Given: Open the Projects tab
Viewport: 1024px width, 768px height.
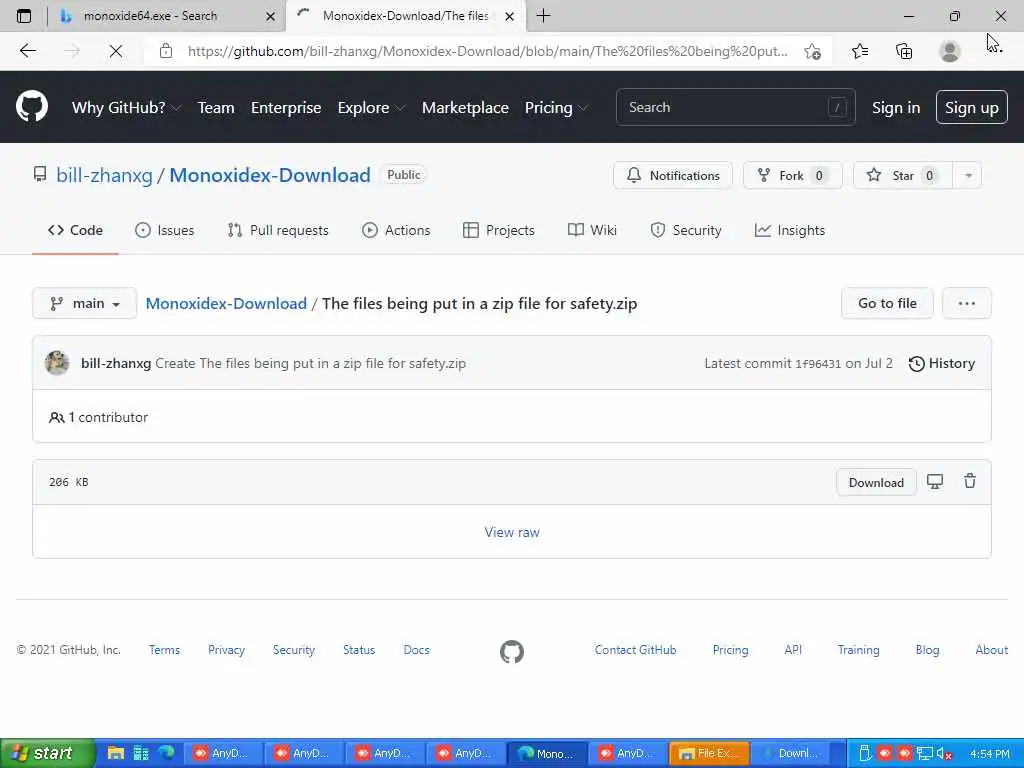Looking at the screenshot, I should [x=498, y=230].
